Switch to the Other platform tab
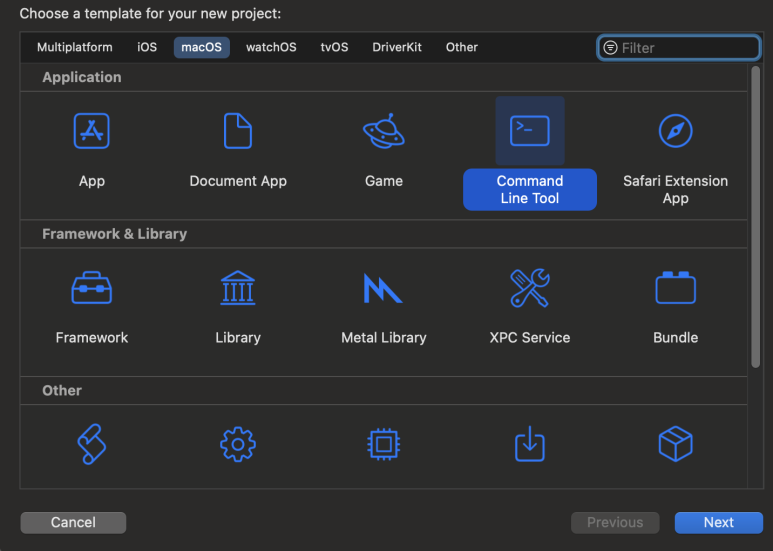 (x=462, y=47)
